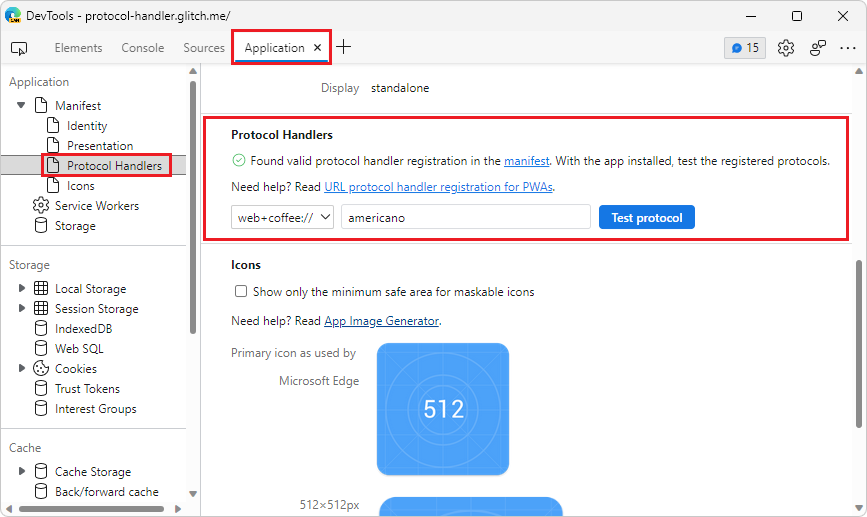The height and width of the screenshot is (517, 867).
Task: Close the Application tab
Action: coord(317,48)
